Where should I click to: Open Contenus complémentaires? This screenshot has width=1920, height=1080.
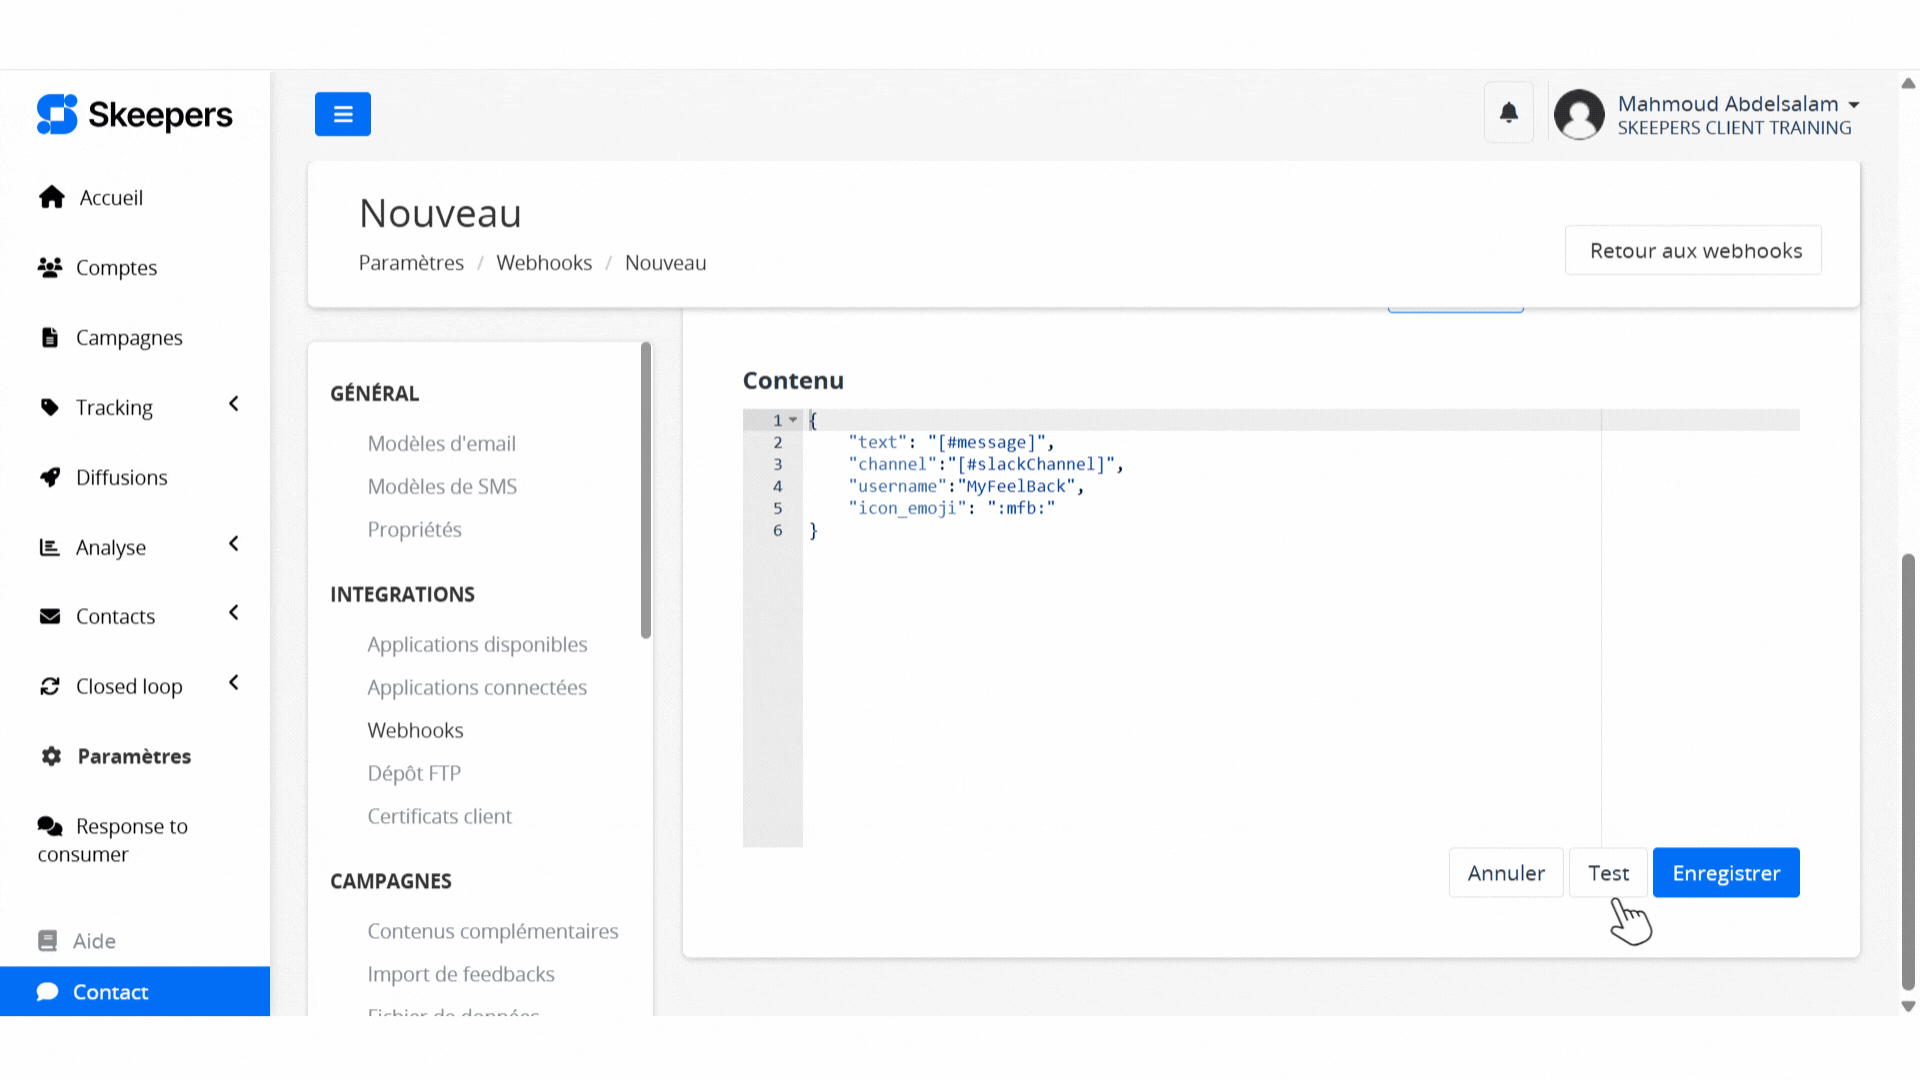coord(493,932)
